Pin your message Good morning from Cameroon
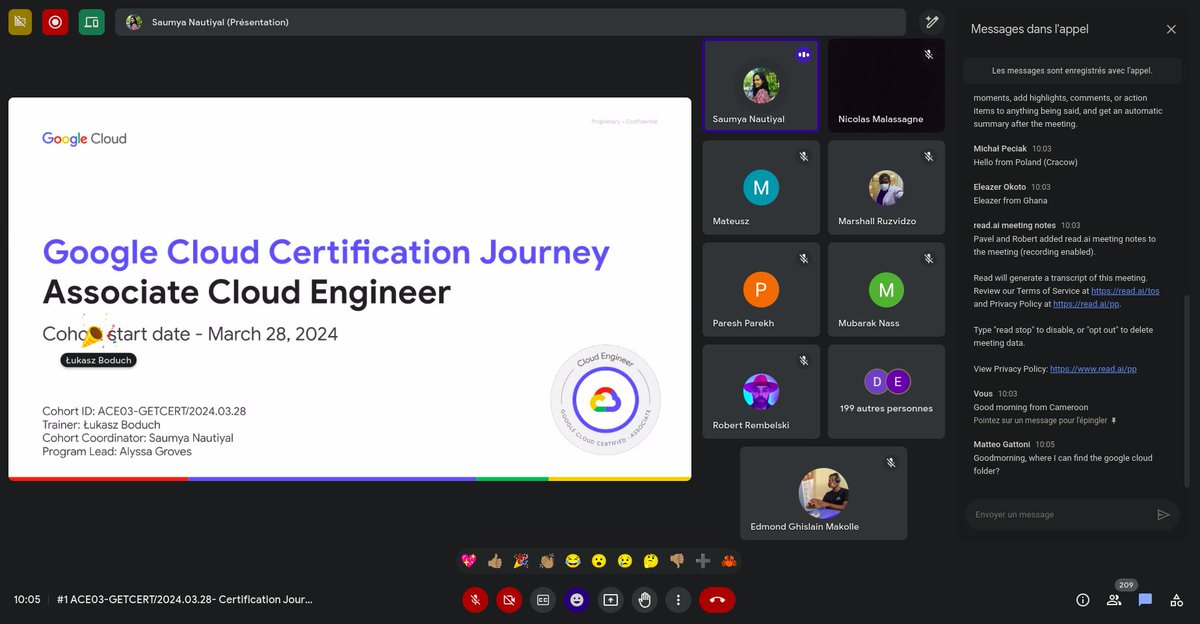 click(1112, 421)
